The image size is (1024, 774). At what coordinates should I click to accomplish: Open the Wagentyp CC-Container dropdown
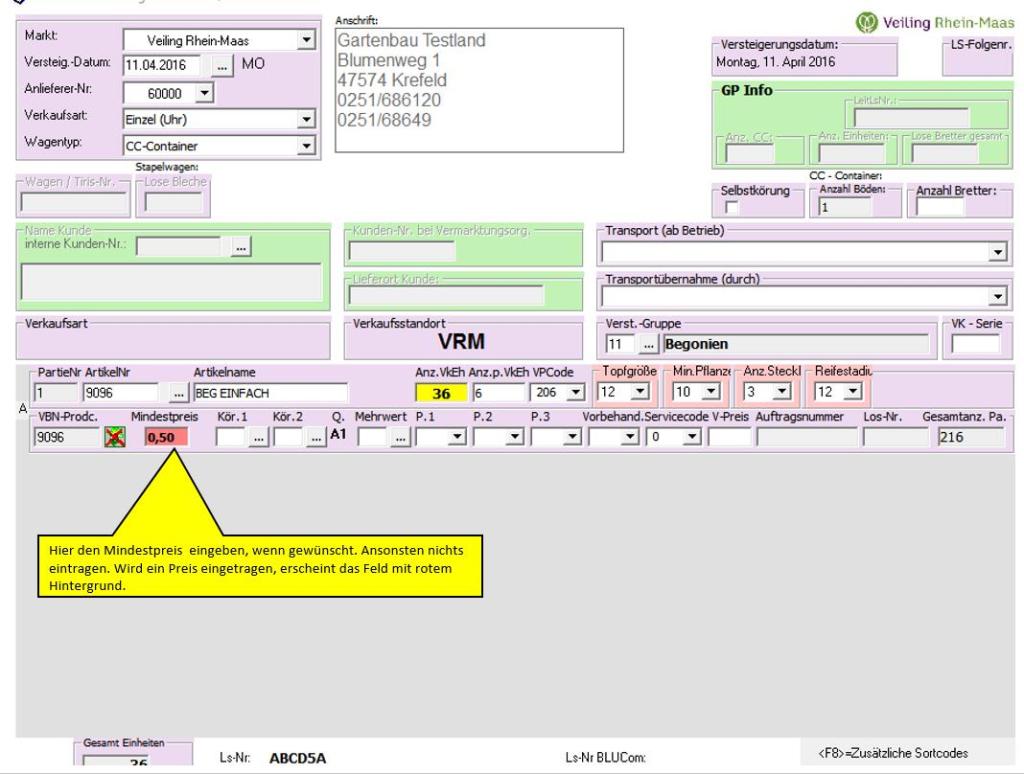pyautogui.click(x=306, y=144)
